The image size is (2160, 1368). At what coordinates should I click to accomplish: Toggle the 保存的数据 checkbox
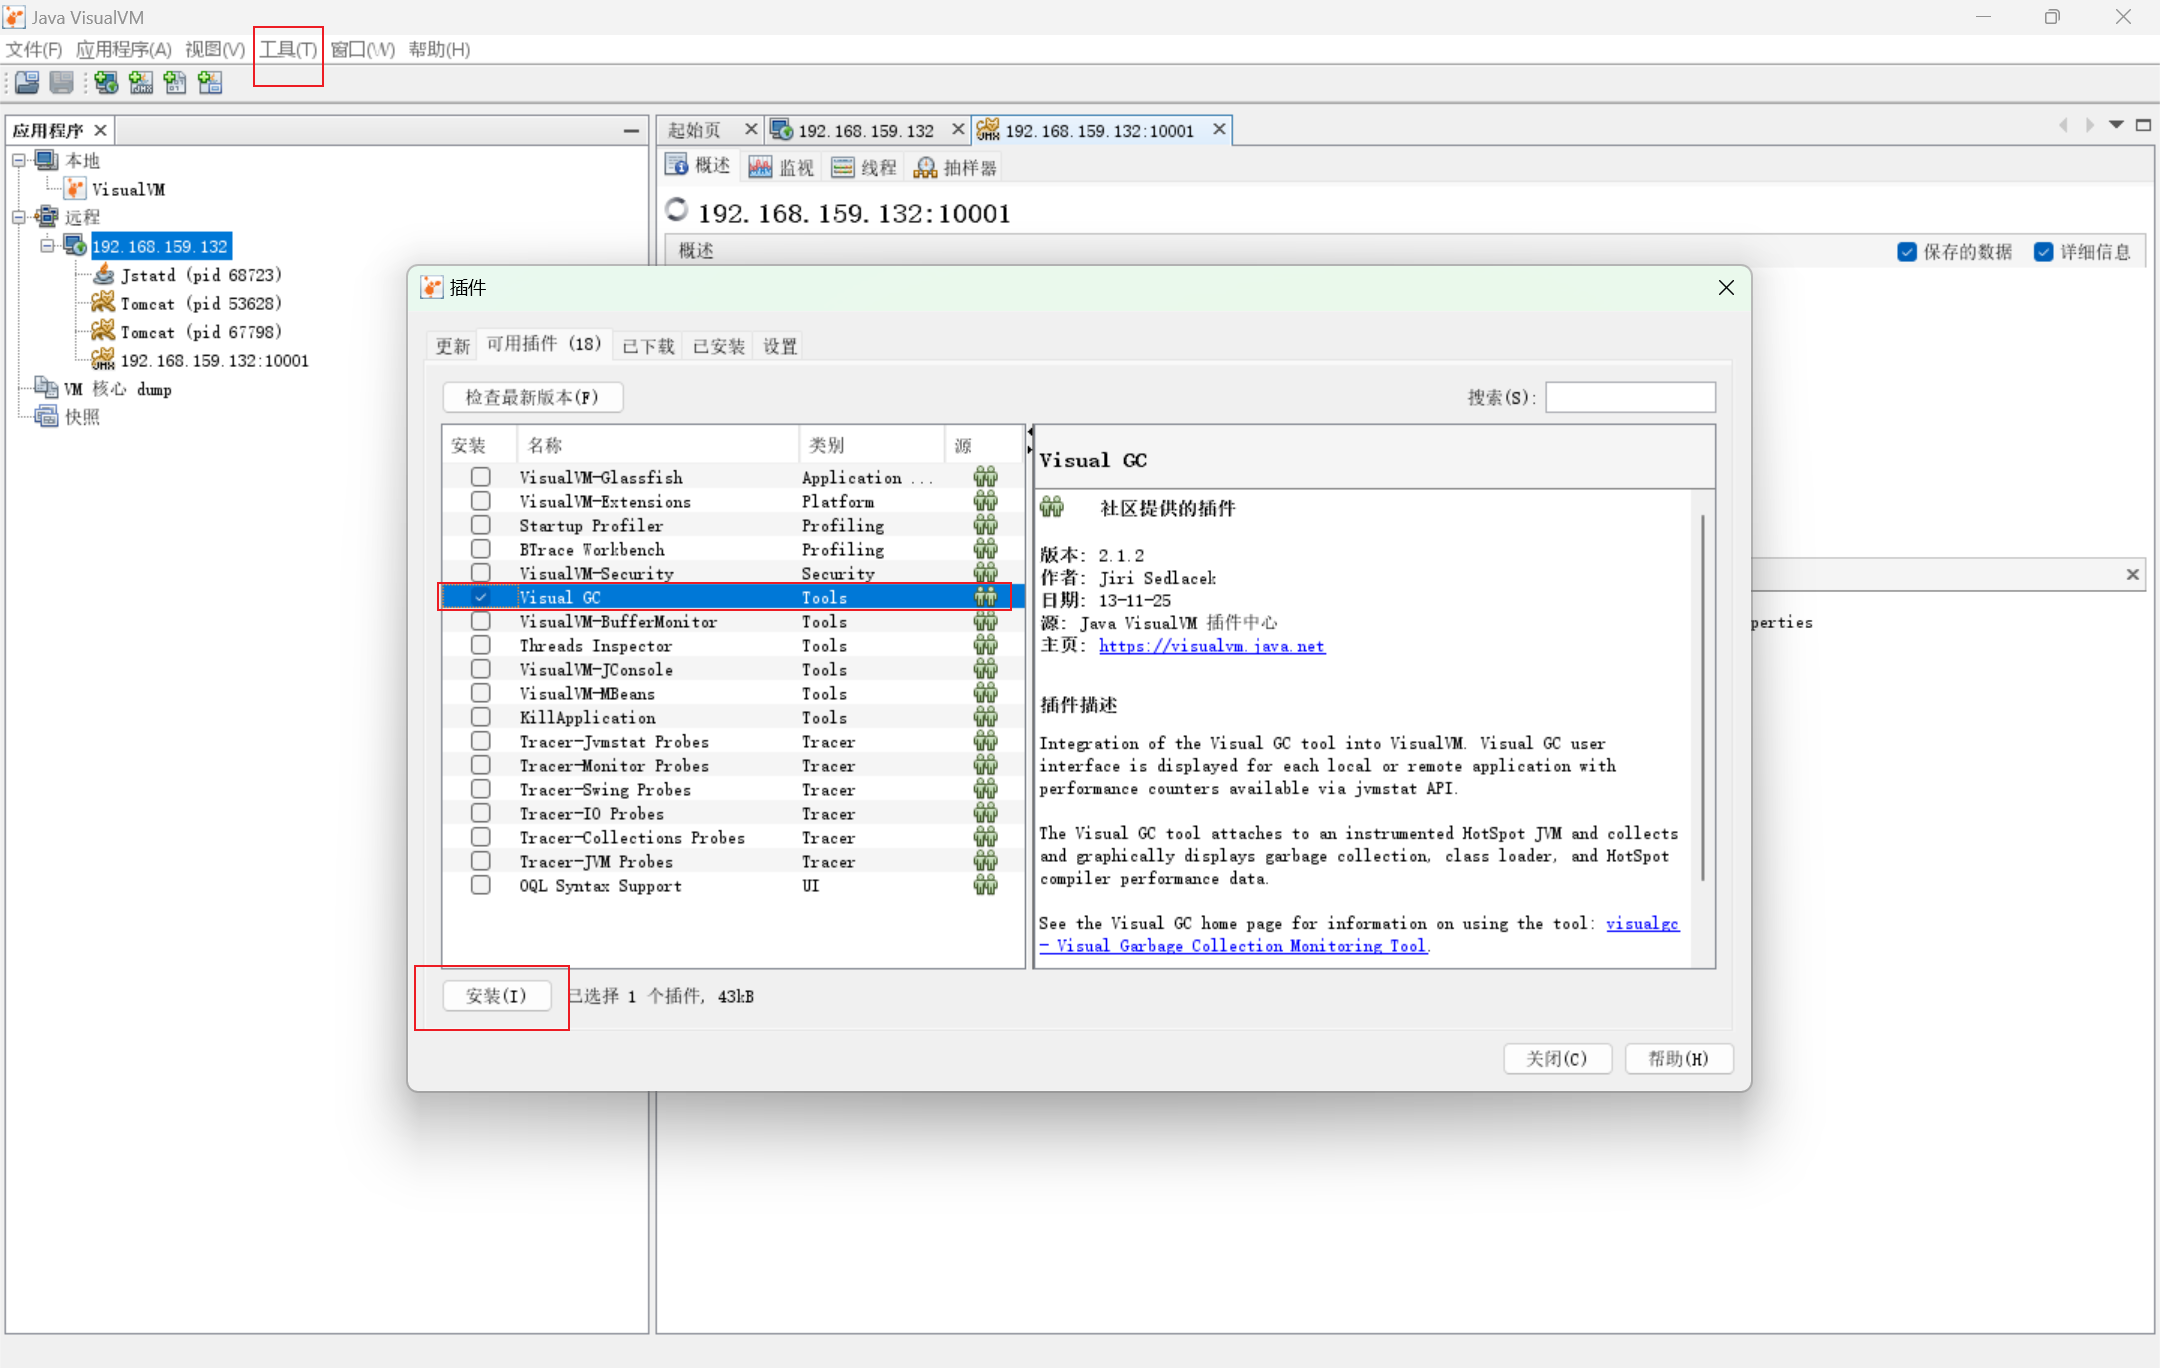pyautogui.click(x=1907, y=252)
